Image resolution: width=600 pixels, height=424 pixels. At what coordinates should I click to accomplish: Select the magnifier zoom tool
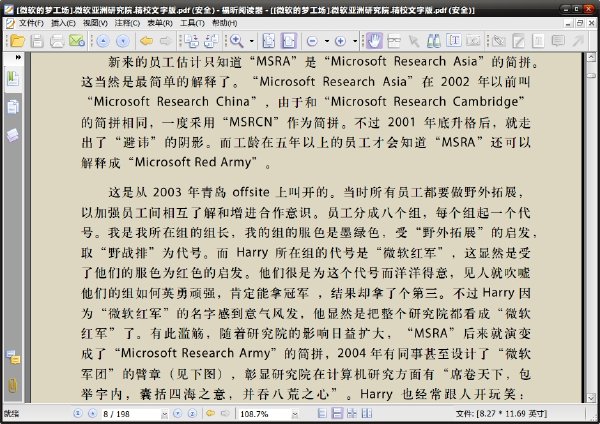(236, 41)
